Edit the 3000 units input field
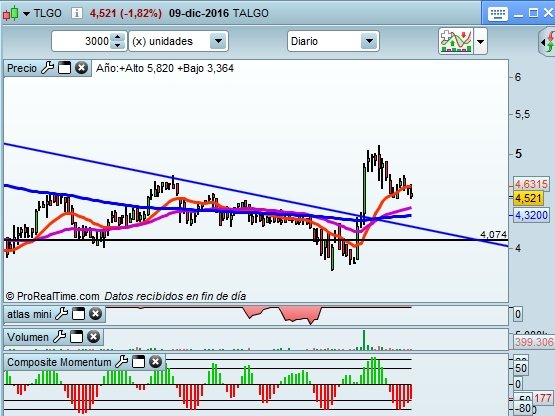 coord(81,41)
